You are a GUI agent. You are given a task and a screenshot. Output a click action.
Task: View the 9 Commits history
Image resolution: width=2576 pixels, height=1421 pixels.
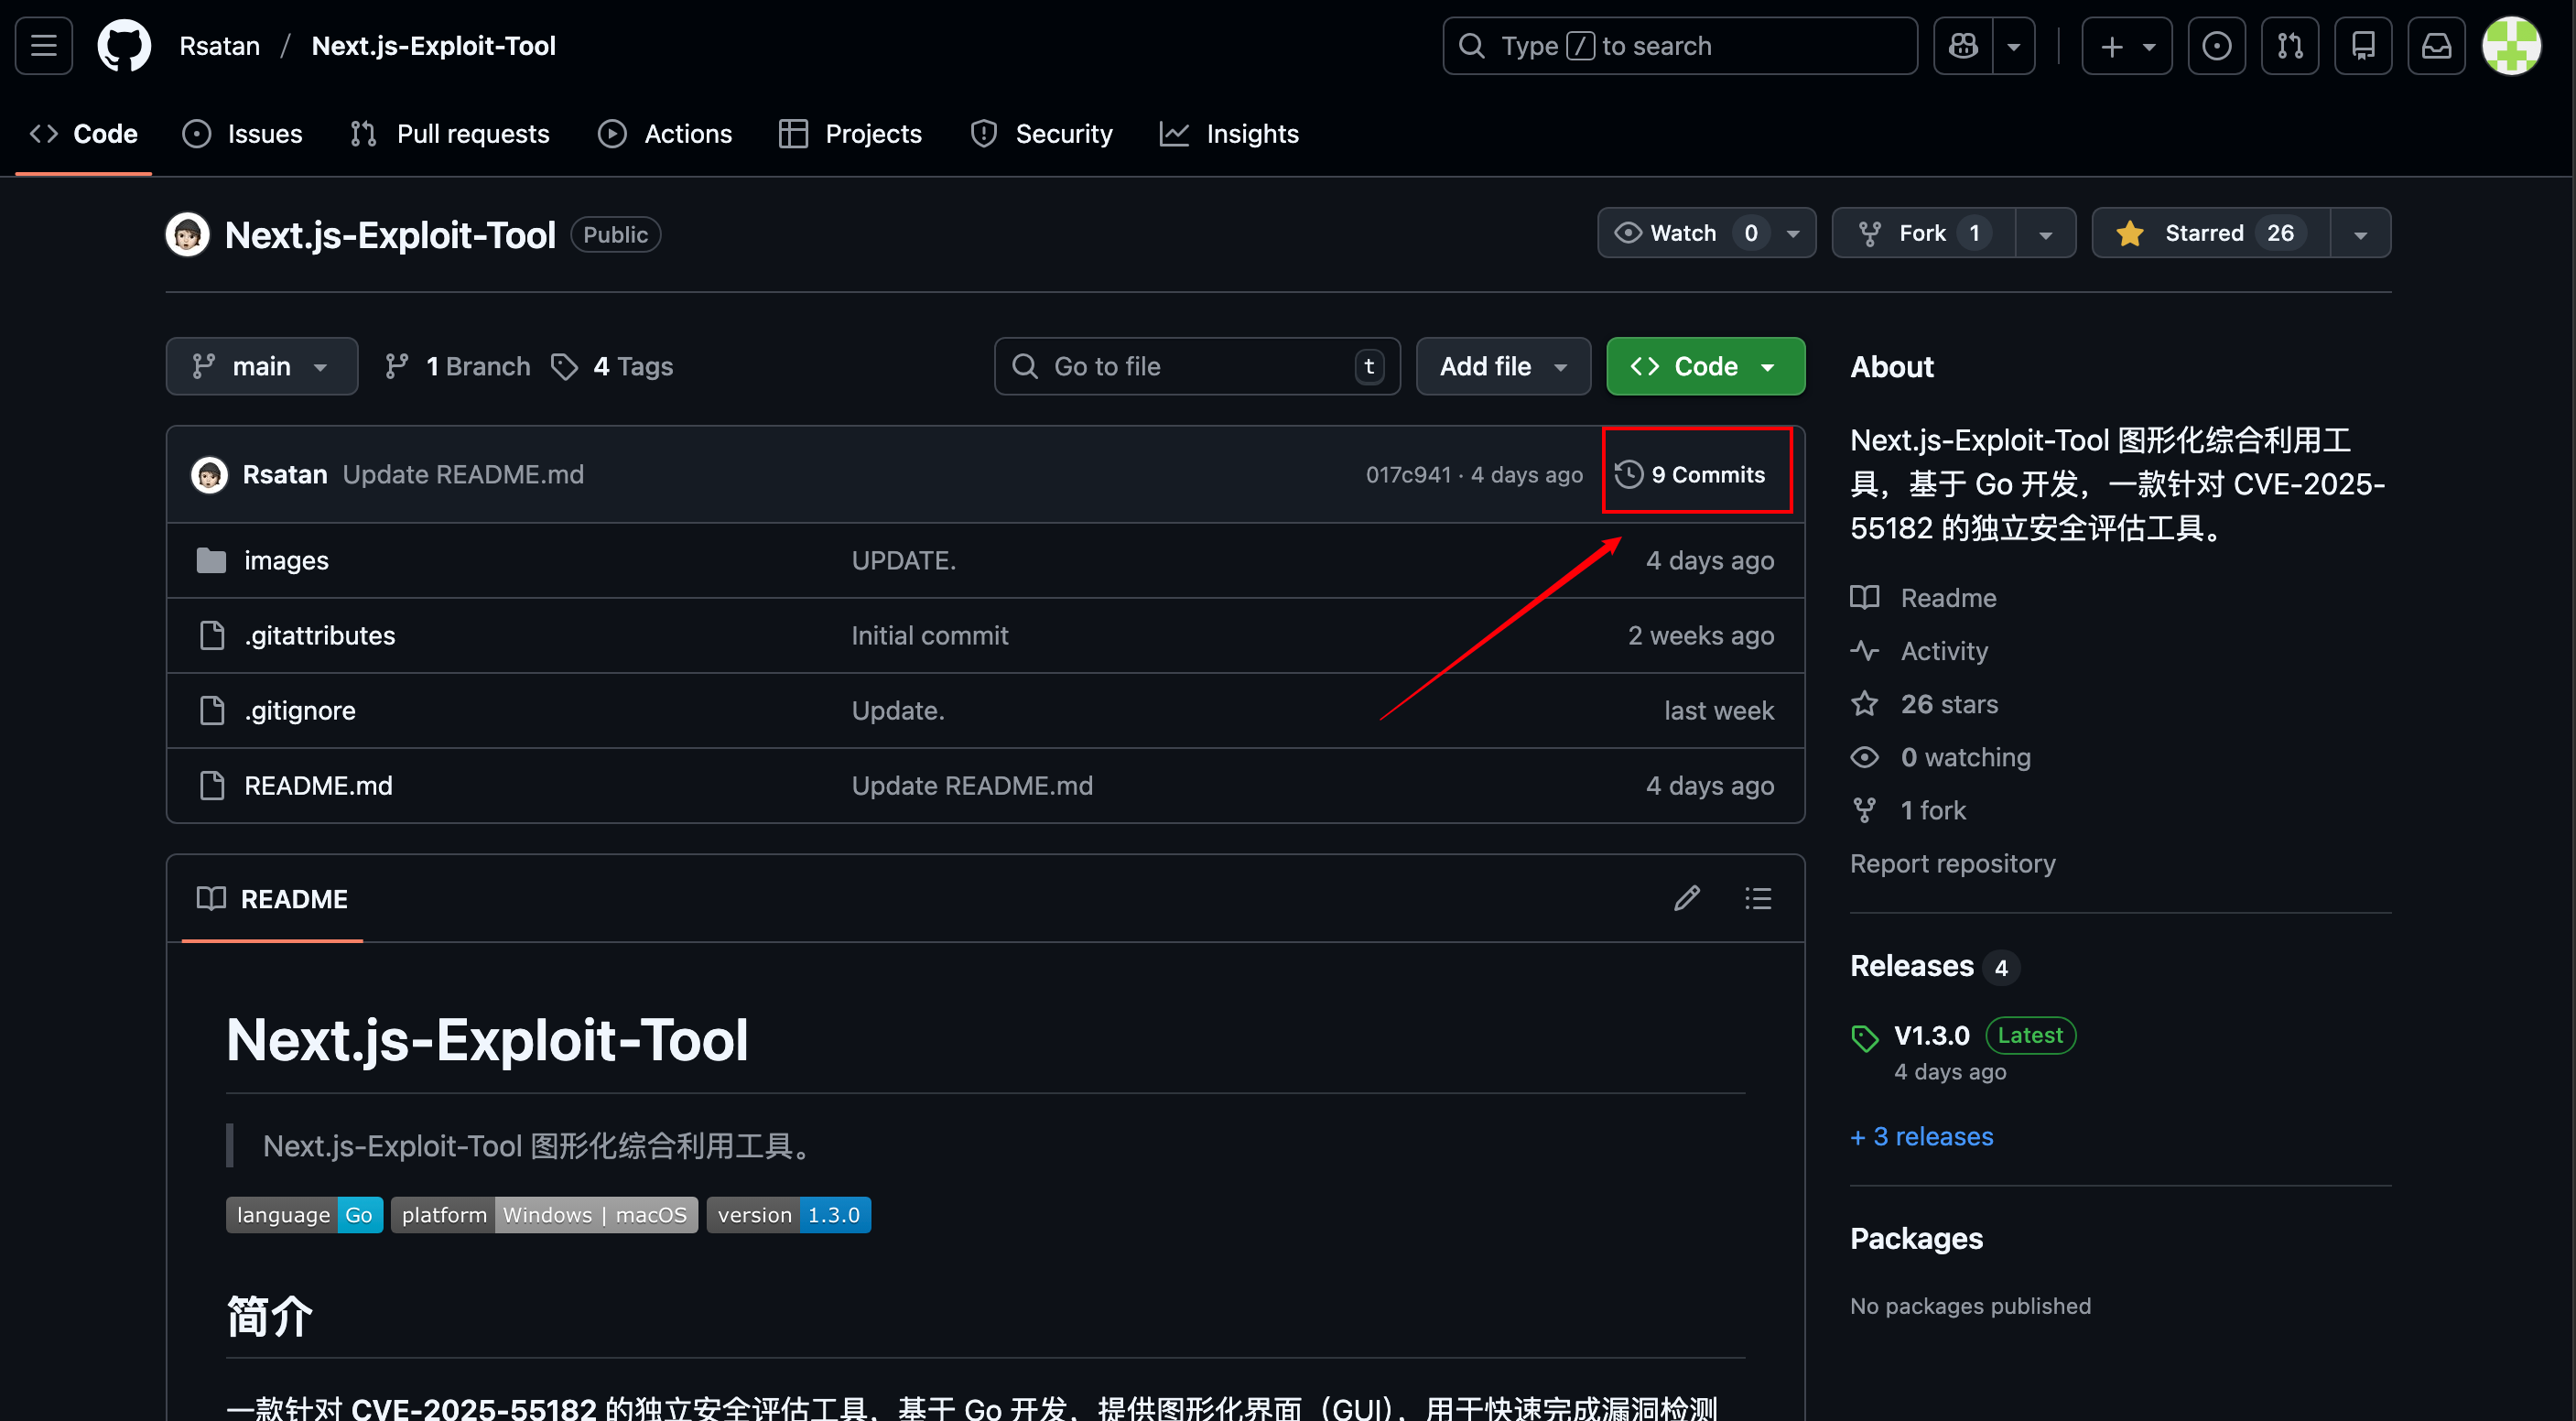coord(1692,474)
